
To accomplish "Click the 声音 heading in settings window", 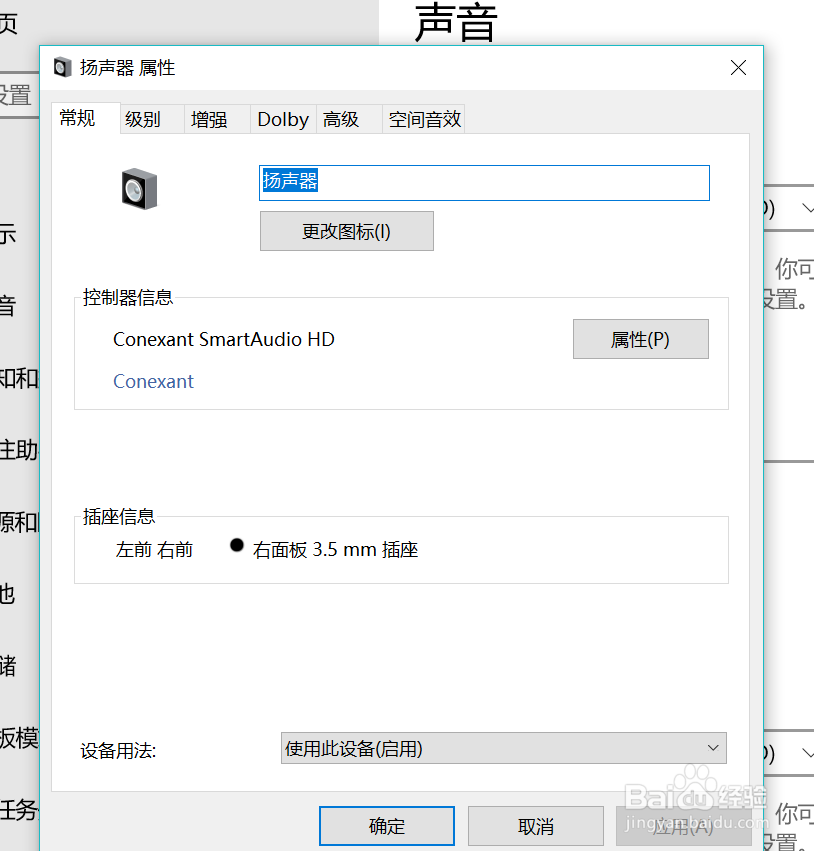I will tap(456, 23).
